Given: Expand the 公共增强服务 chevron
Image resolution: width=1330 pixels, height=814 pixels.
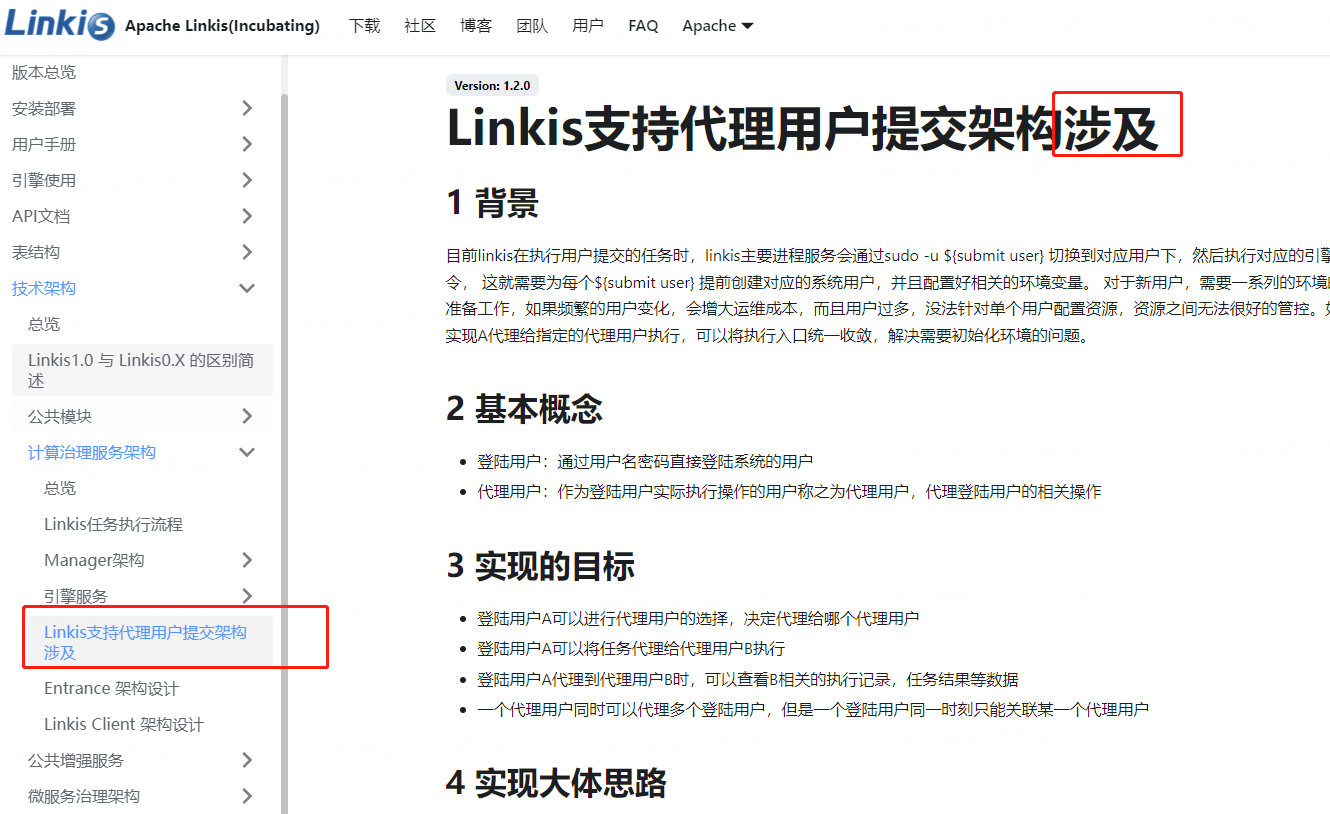Looking at the screenshot, I should point(247,760).
